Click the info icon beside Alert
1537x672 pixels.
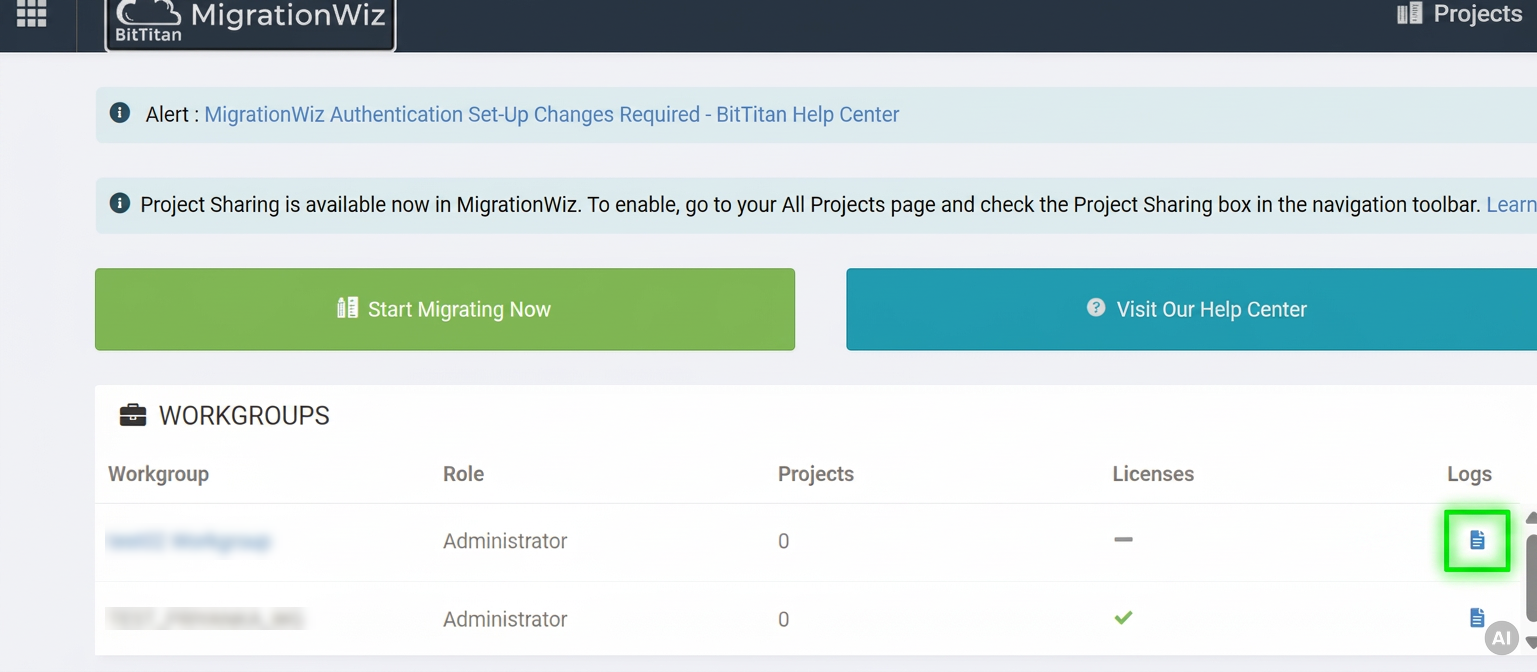point(120,113)
